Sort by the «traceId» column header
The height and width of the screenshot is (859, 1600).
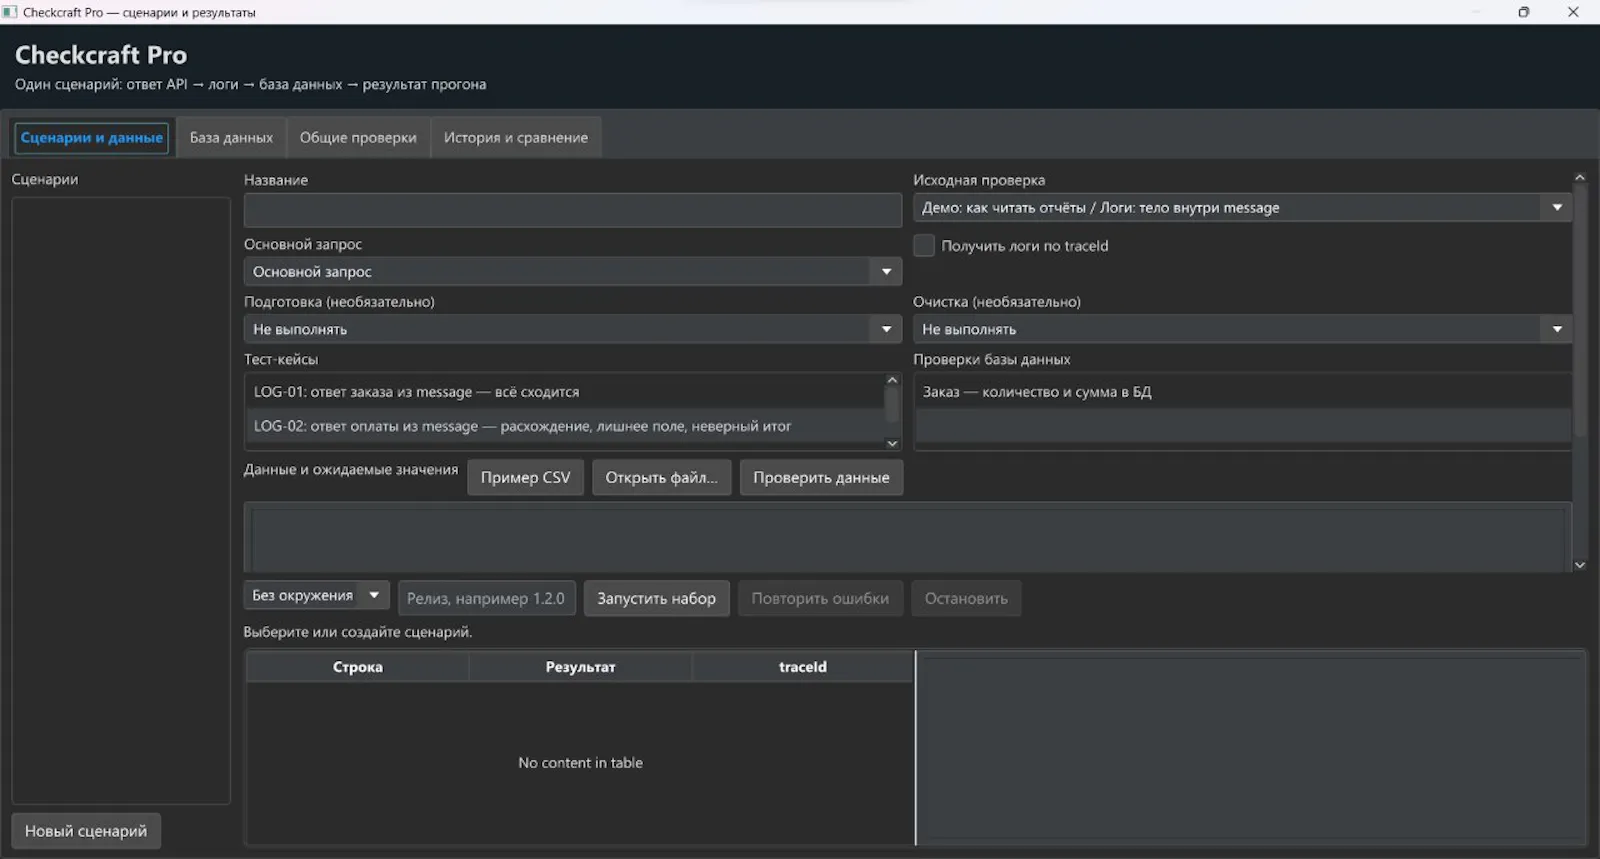pos(803,667)
